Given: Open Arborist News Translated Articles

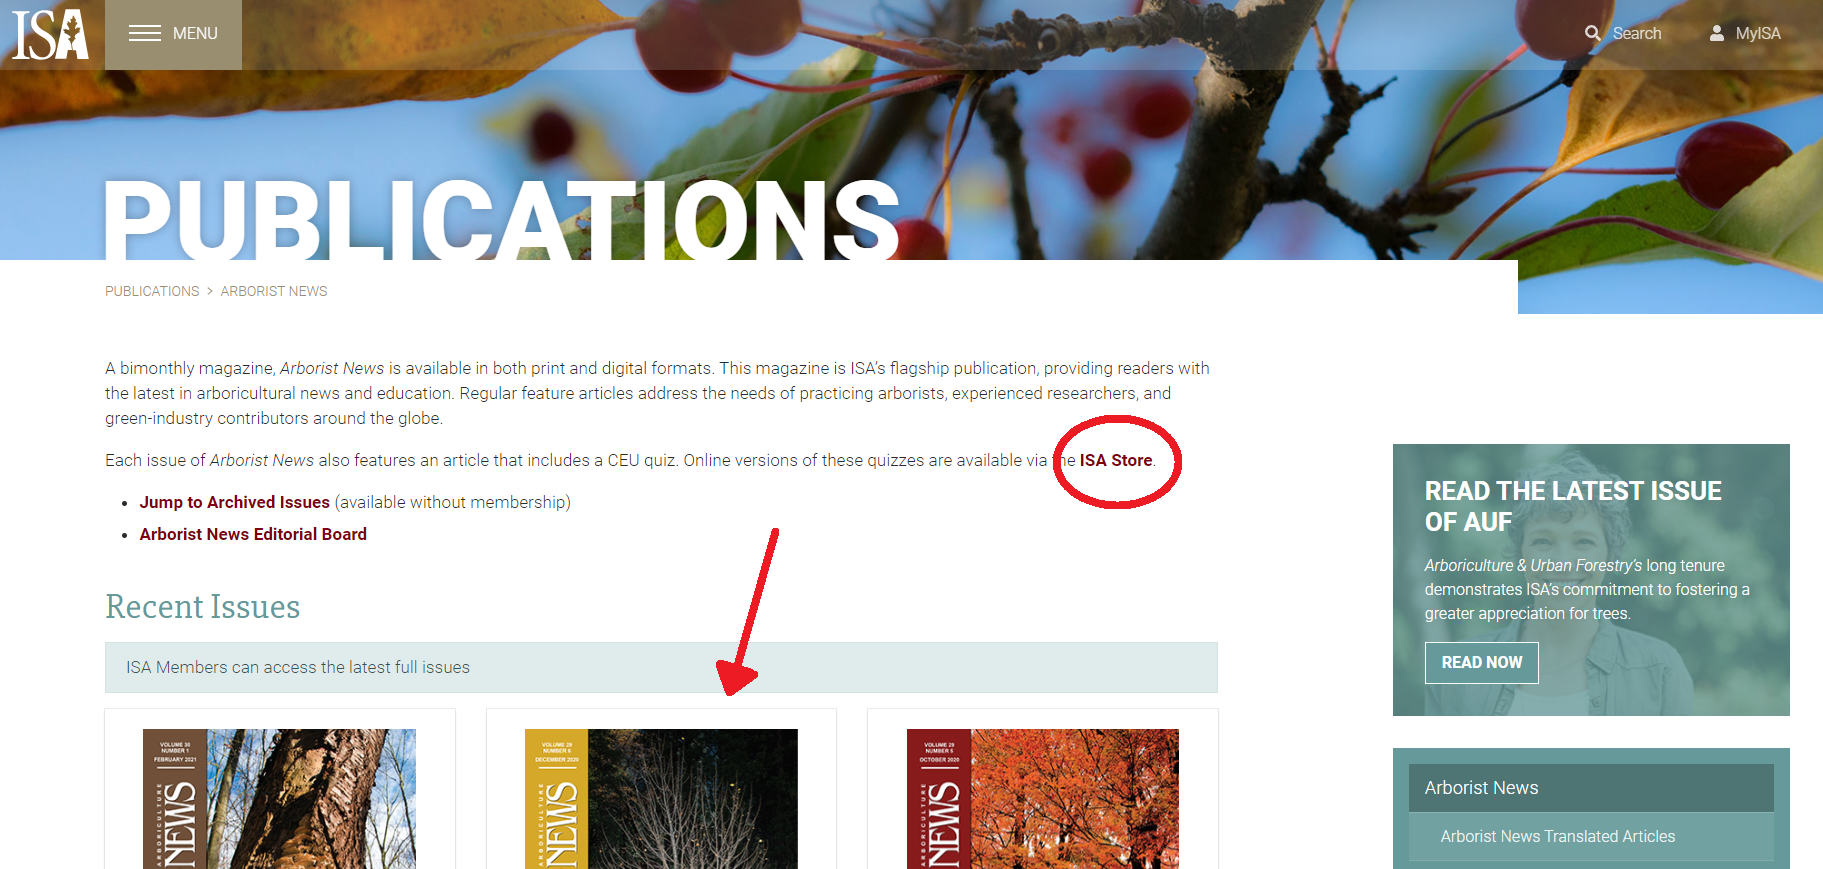Looking at the screenshot, I should point(1558,836).
